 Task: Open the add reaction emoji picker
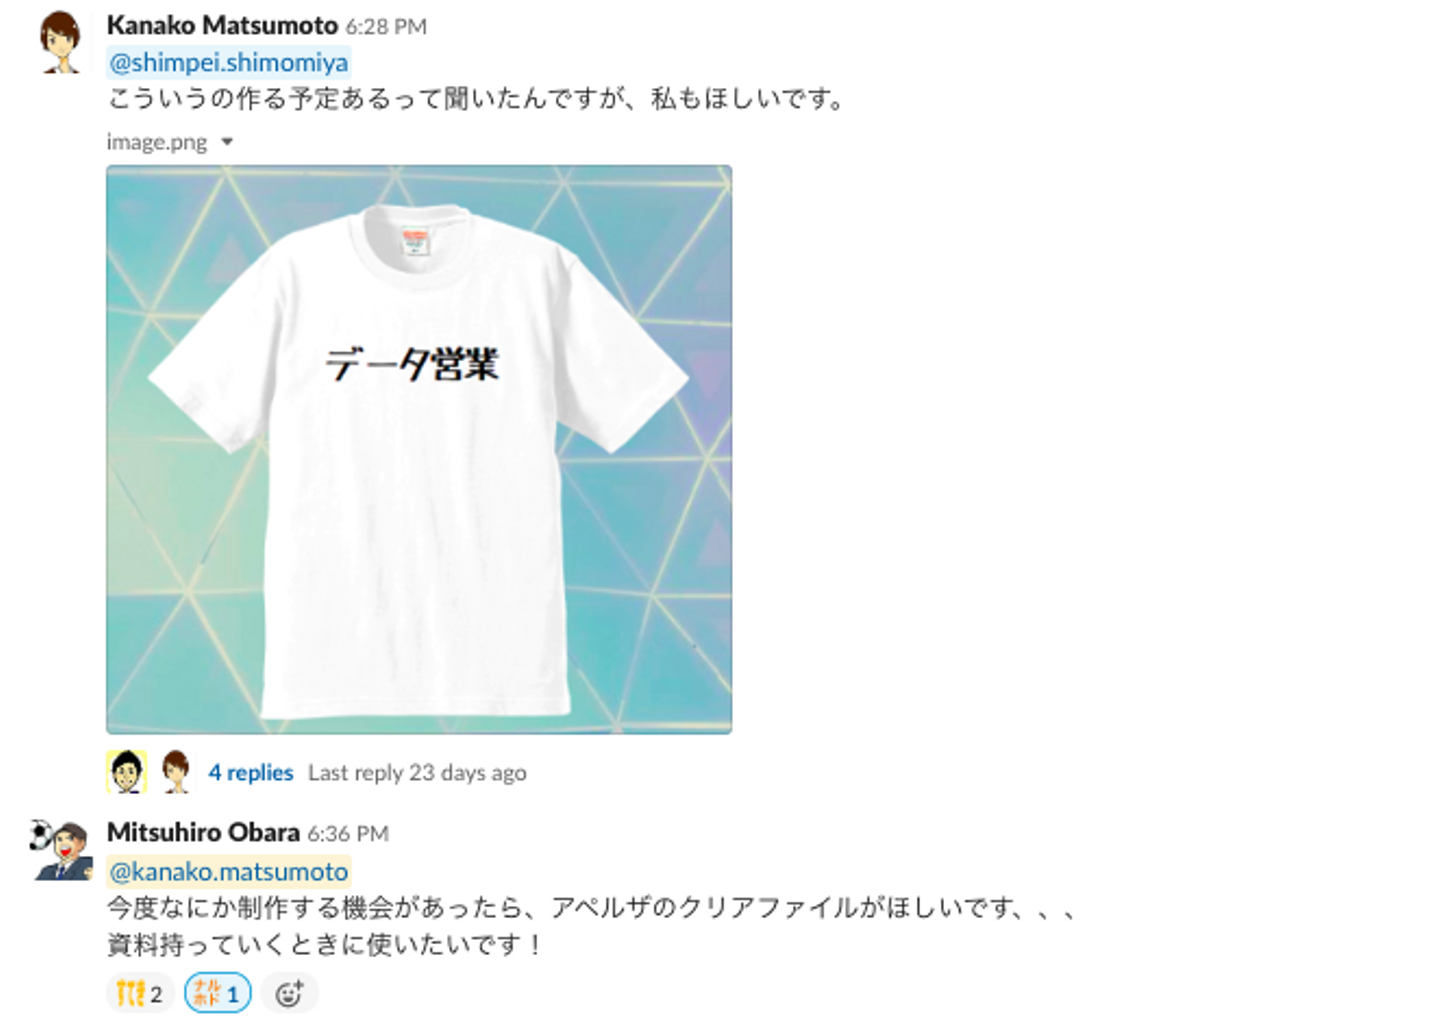[x=289, y=994]
